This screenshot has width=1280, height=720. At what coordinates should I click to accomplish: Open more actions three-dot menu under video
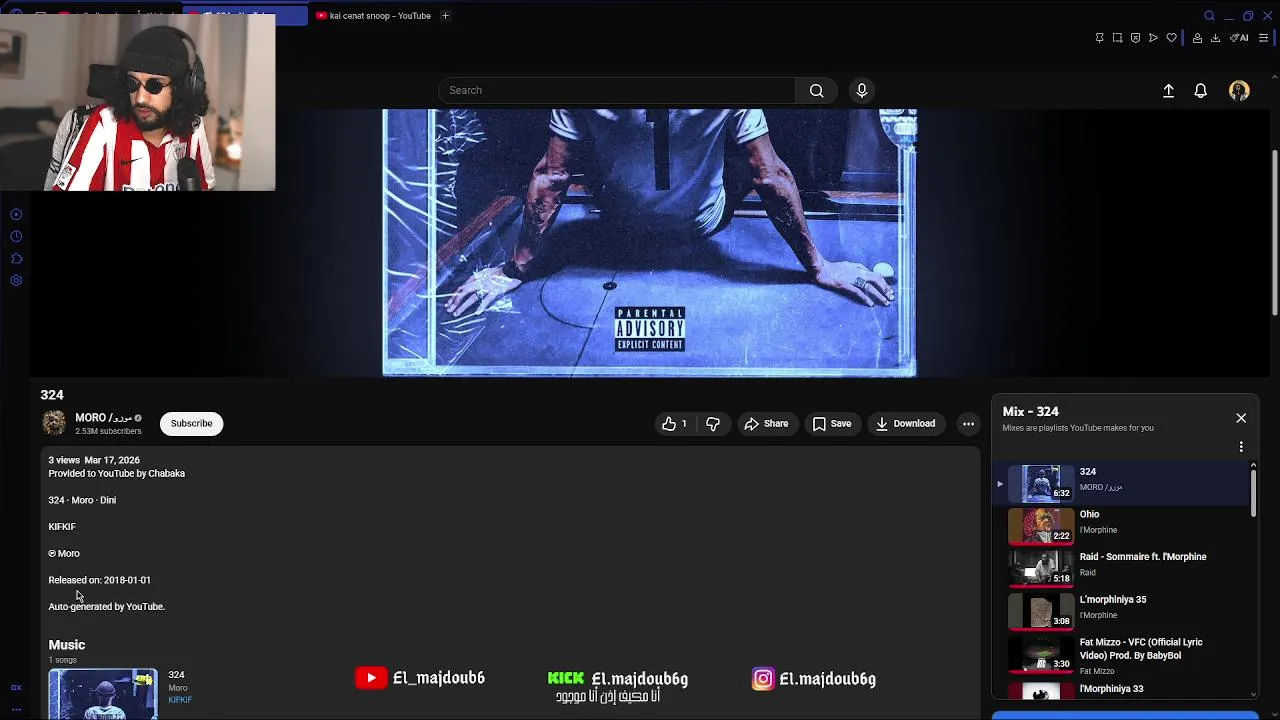point(968,424)
